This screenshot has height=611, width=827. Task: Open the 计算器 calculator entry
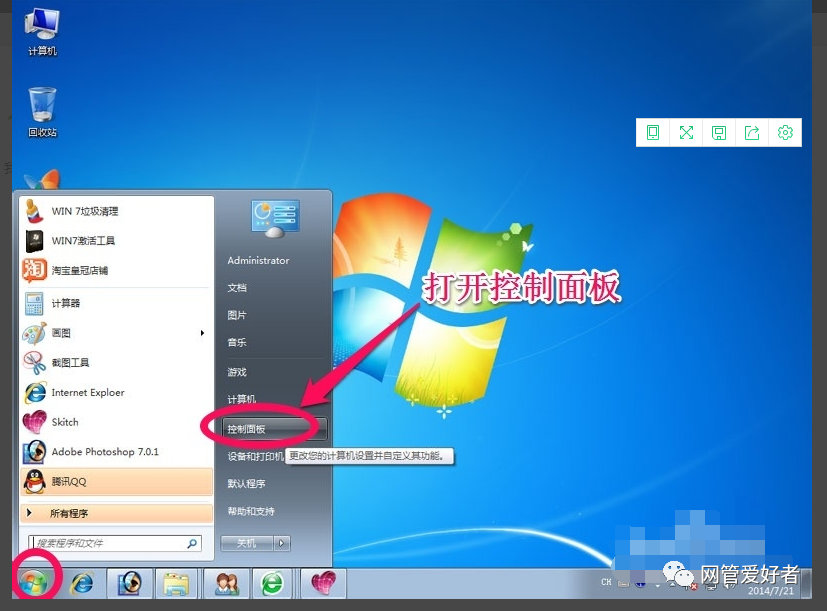pyautogui.click(x=116, y=303)
